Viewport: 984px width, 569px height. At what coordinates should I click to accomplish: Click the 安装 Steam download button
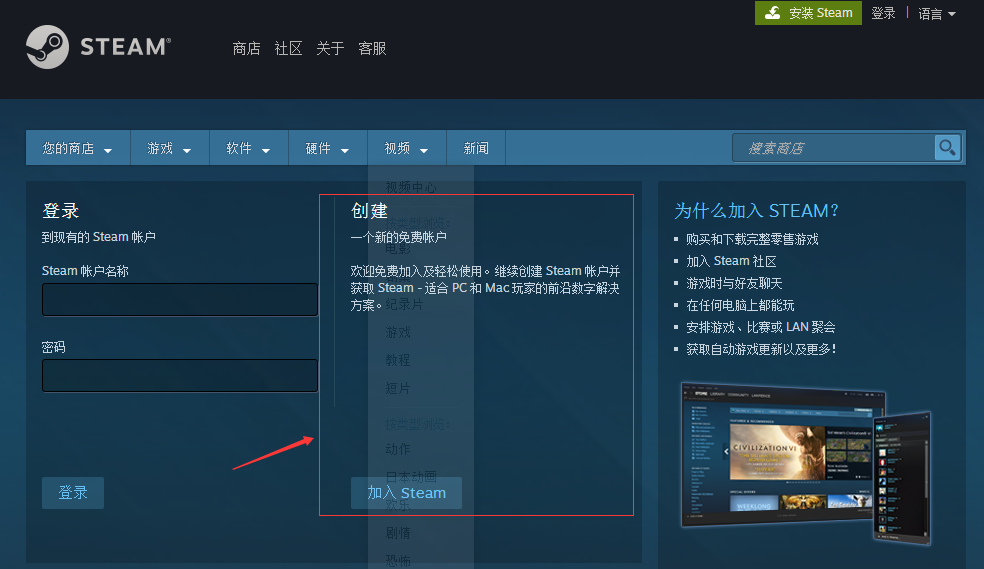[808, 13]
